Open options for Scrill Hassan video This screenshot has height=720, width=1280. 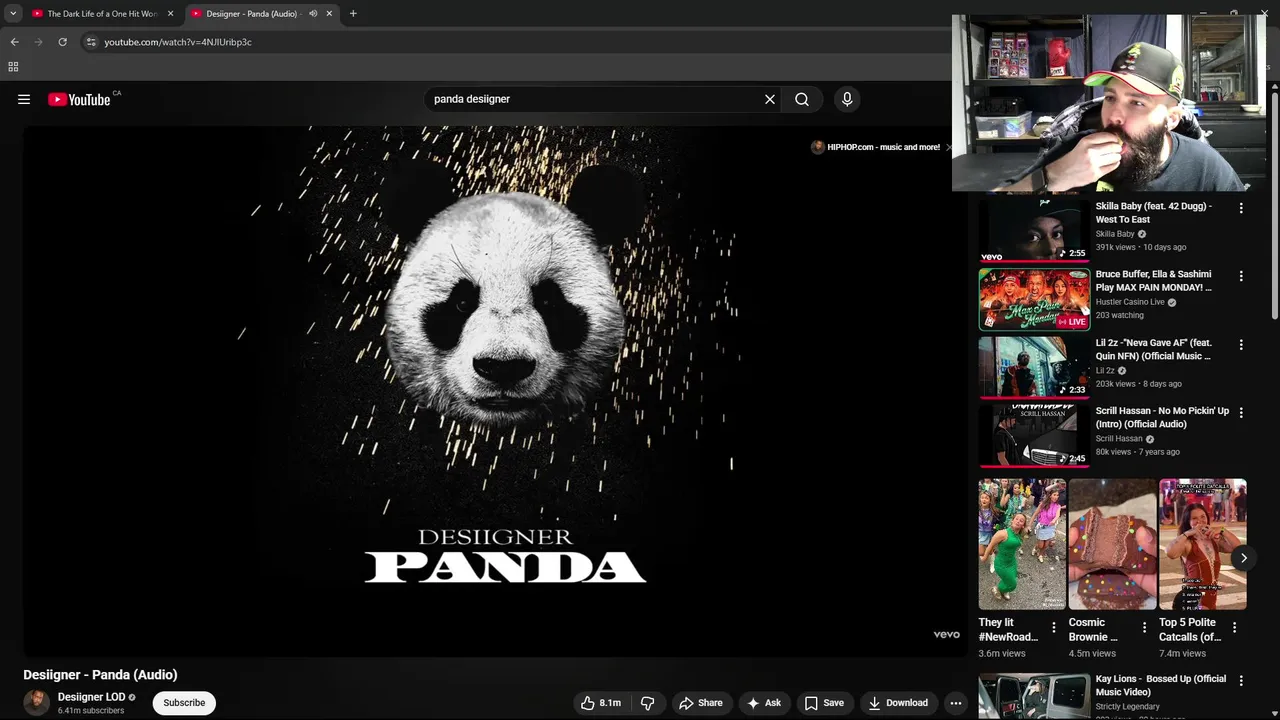(x=1241, y=412)
